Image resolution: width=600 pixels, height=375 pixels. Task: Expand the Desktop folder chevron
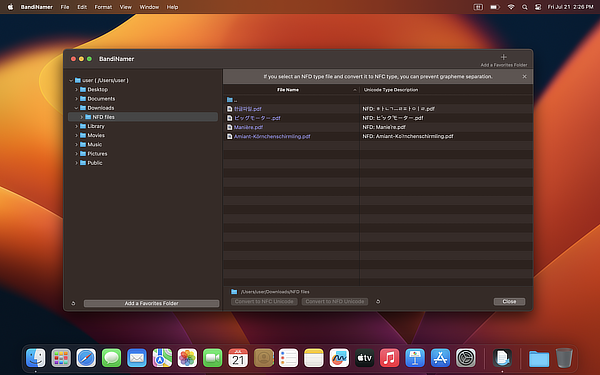(x=76, y=90)
